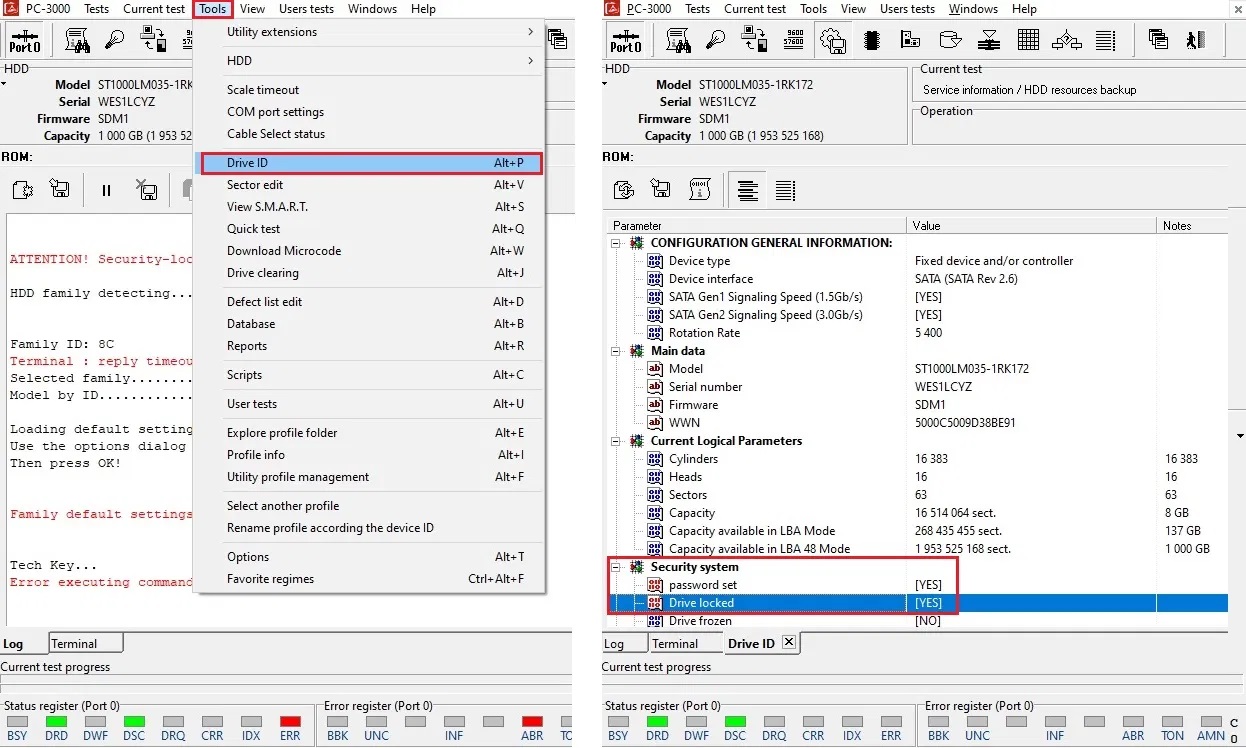
Task: Open the Database cylinder toolbar icon
Action: [x=950, y=40]
